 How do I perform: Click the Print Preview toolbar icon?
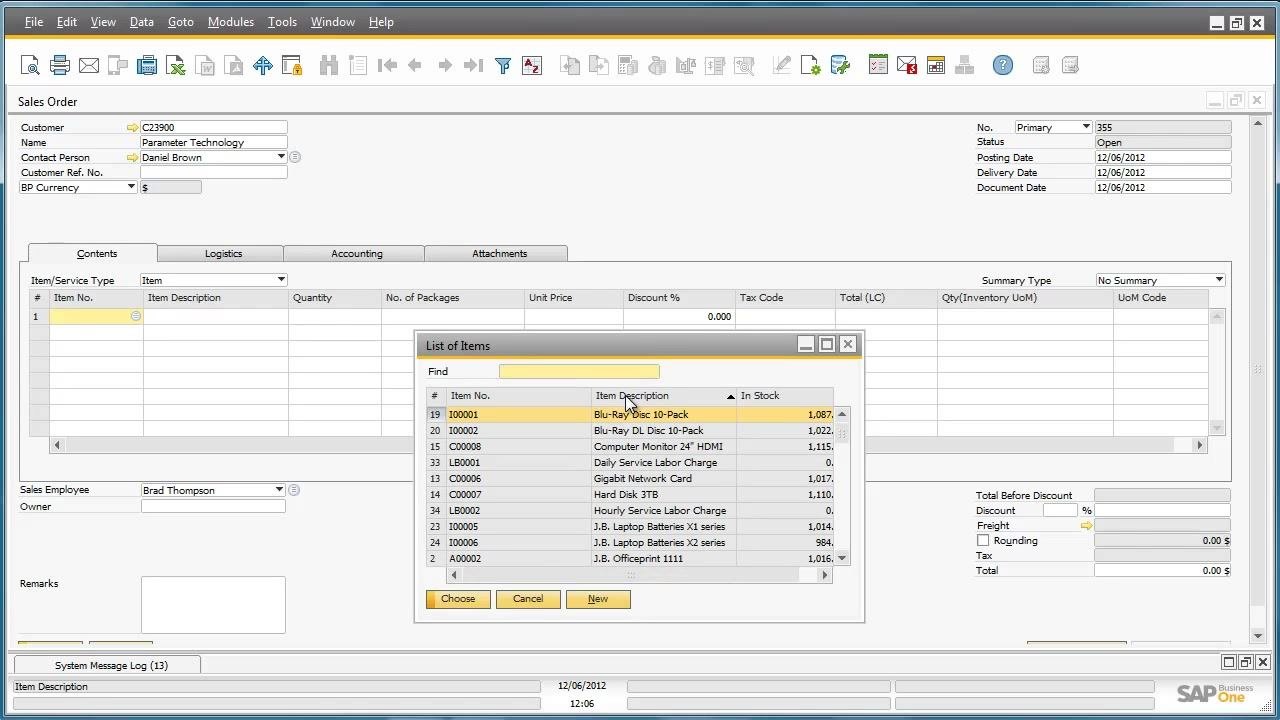(30, 66)
